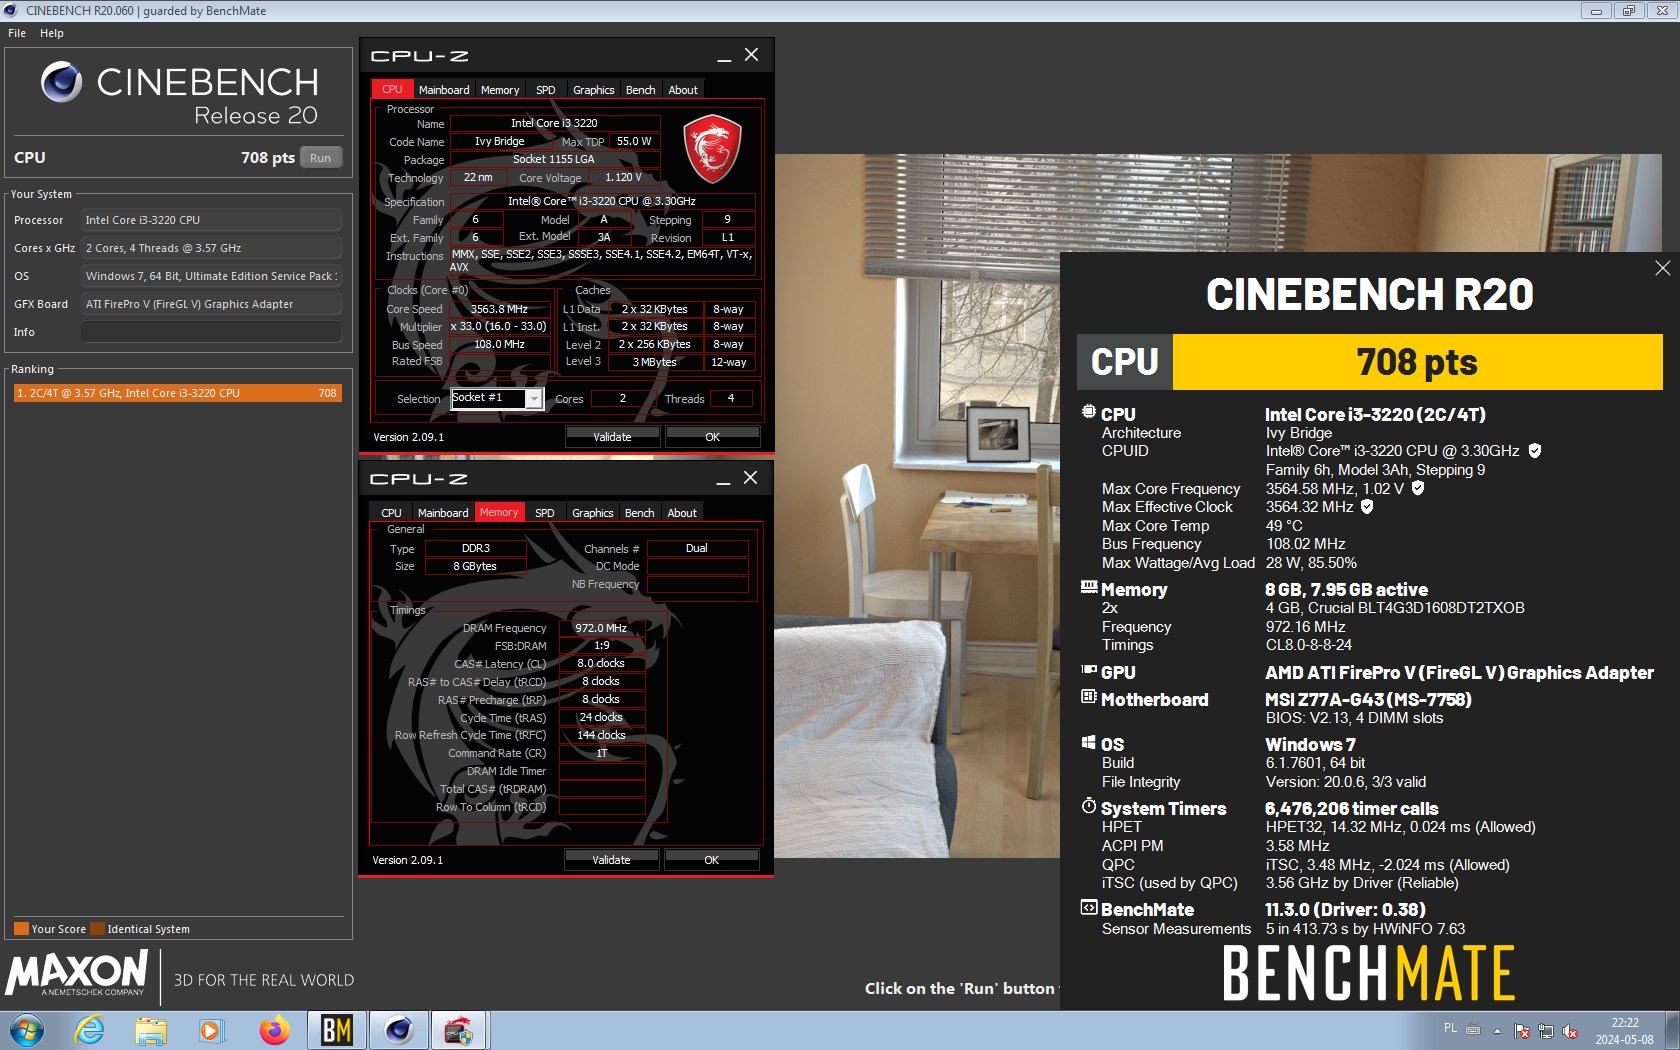Click the muted volume tray icon
Viewport: 1680px width, 1050px height.
coord(1570,1030)
